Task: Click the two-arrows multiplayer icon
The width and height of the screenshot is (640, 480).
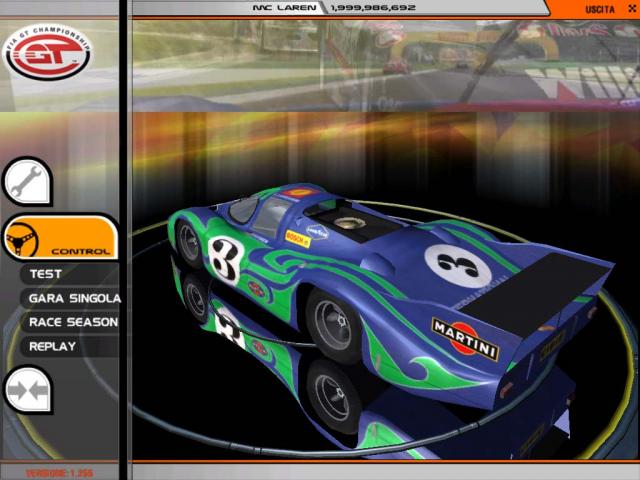Action: 28,390
